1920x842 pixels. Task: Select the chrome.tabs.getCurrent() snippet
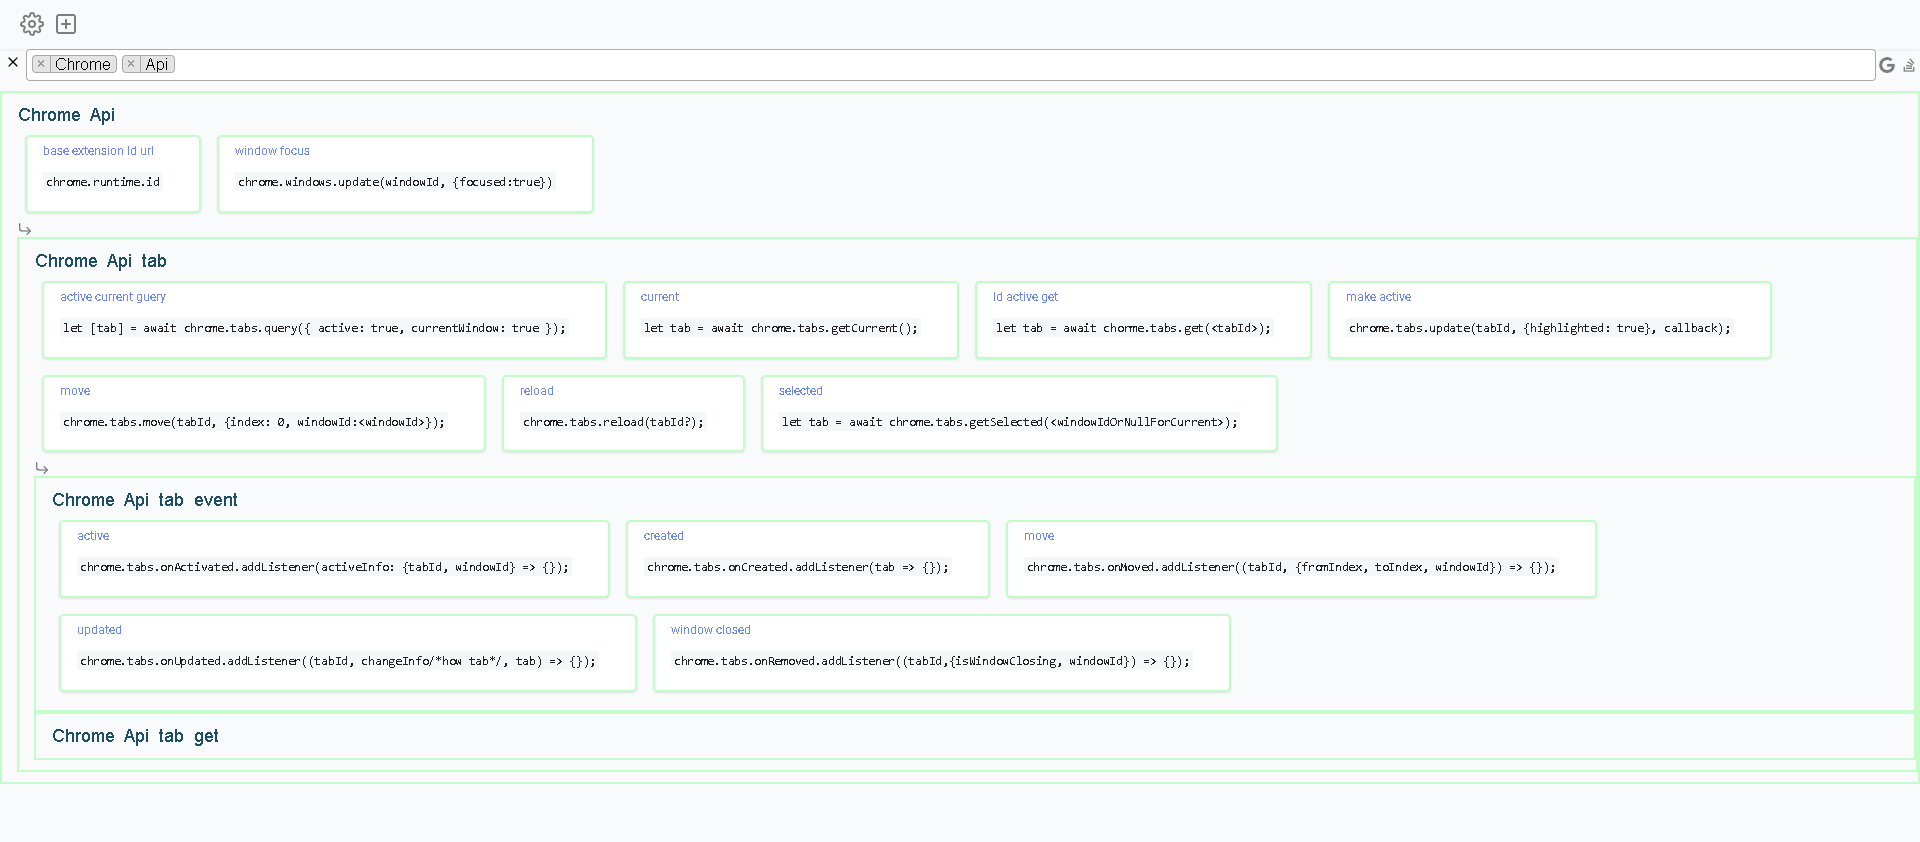[x=780, y=328]
